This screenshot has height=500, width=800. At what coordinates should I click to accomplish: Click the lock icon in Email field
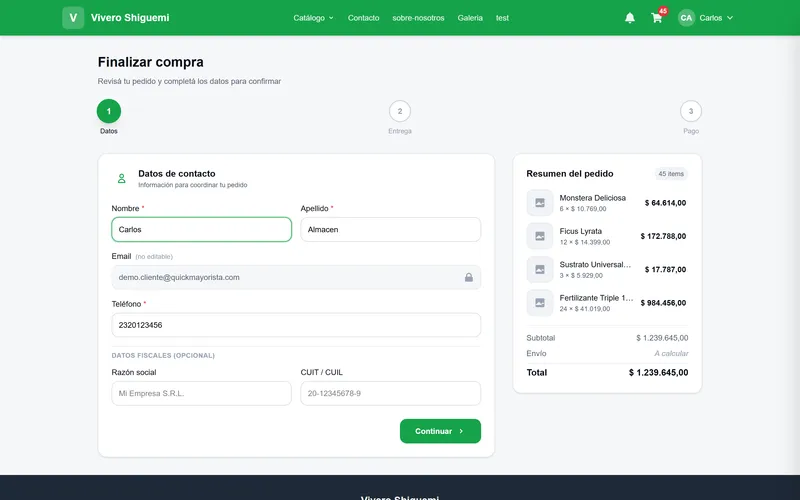pos(468,278)
